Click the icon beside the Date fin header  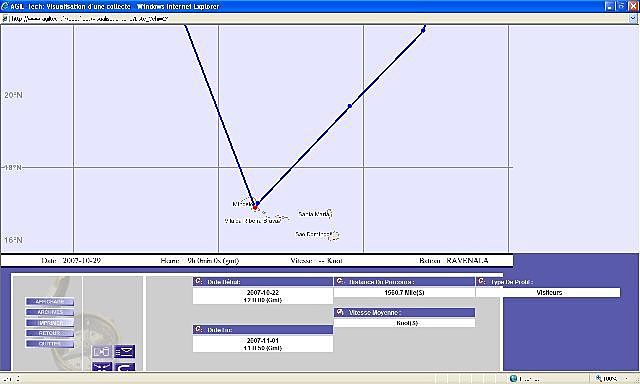[198, 329]
